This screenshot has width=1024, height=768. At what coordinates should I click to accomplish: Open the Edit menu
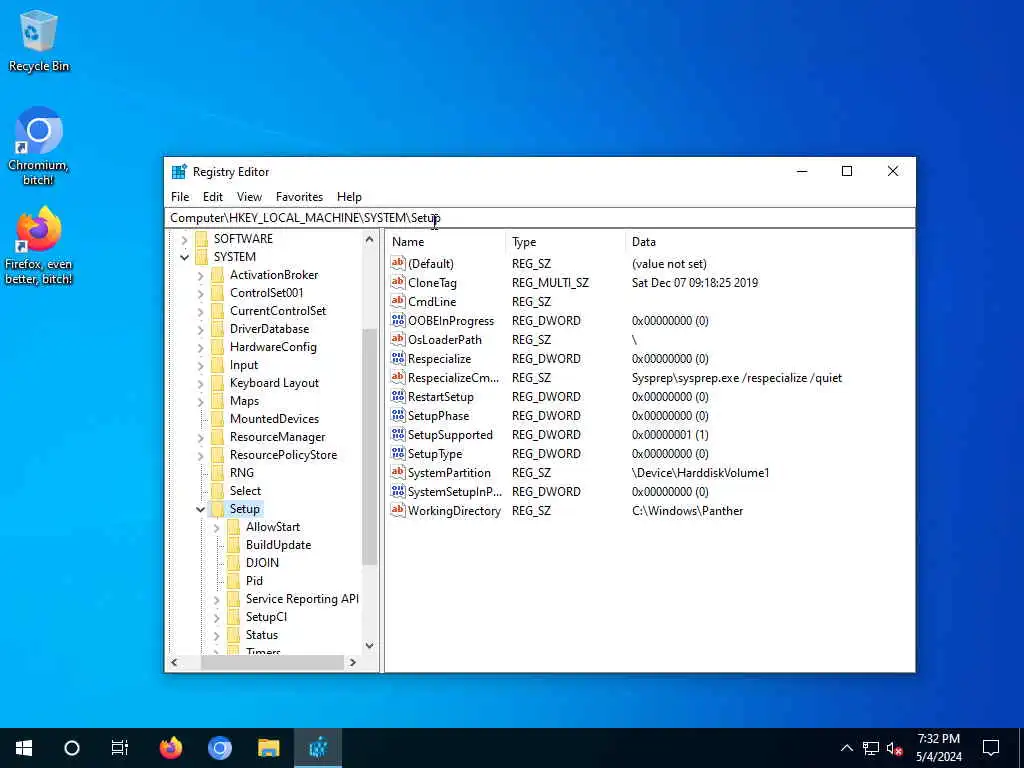[212, 197]
